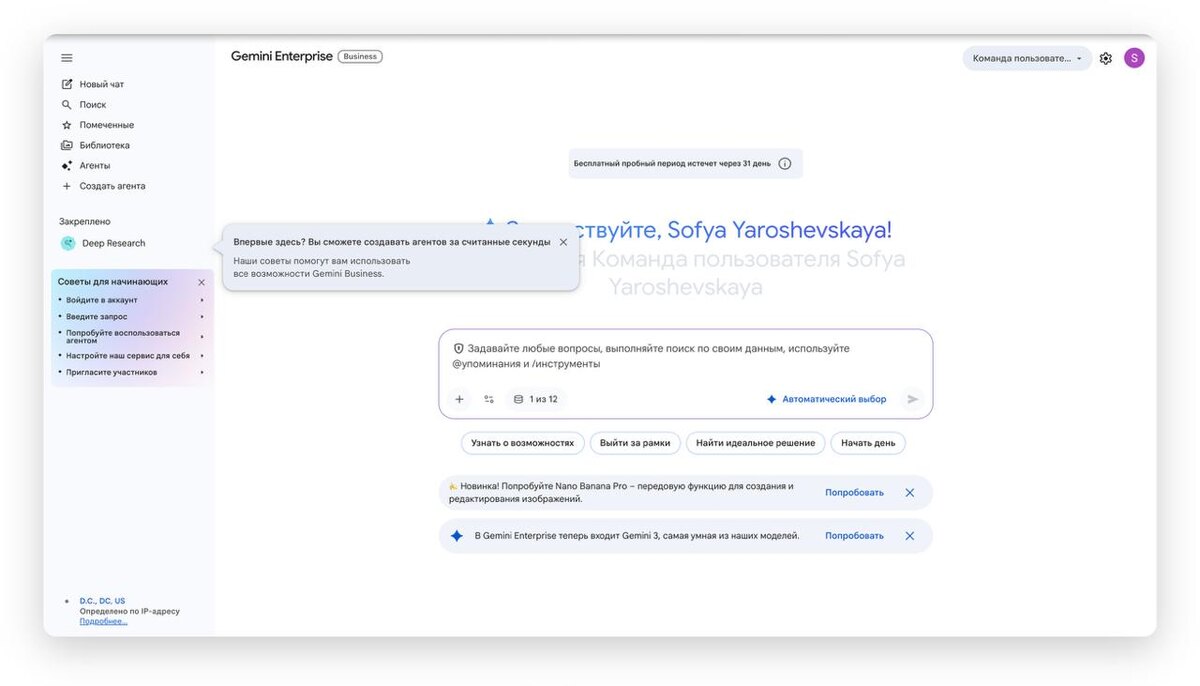Open the Автоматический выбор model selector
This screenshot has width=1200, height=686.
point(826,399)
